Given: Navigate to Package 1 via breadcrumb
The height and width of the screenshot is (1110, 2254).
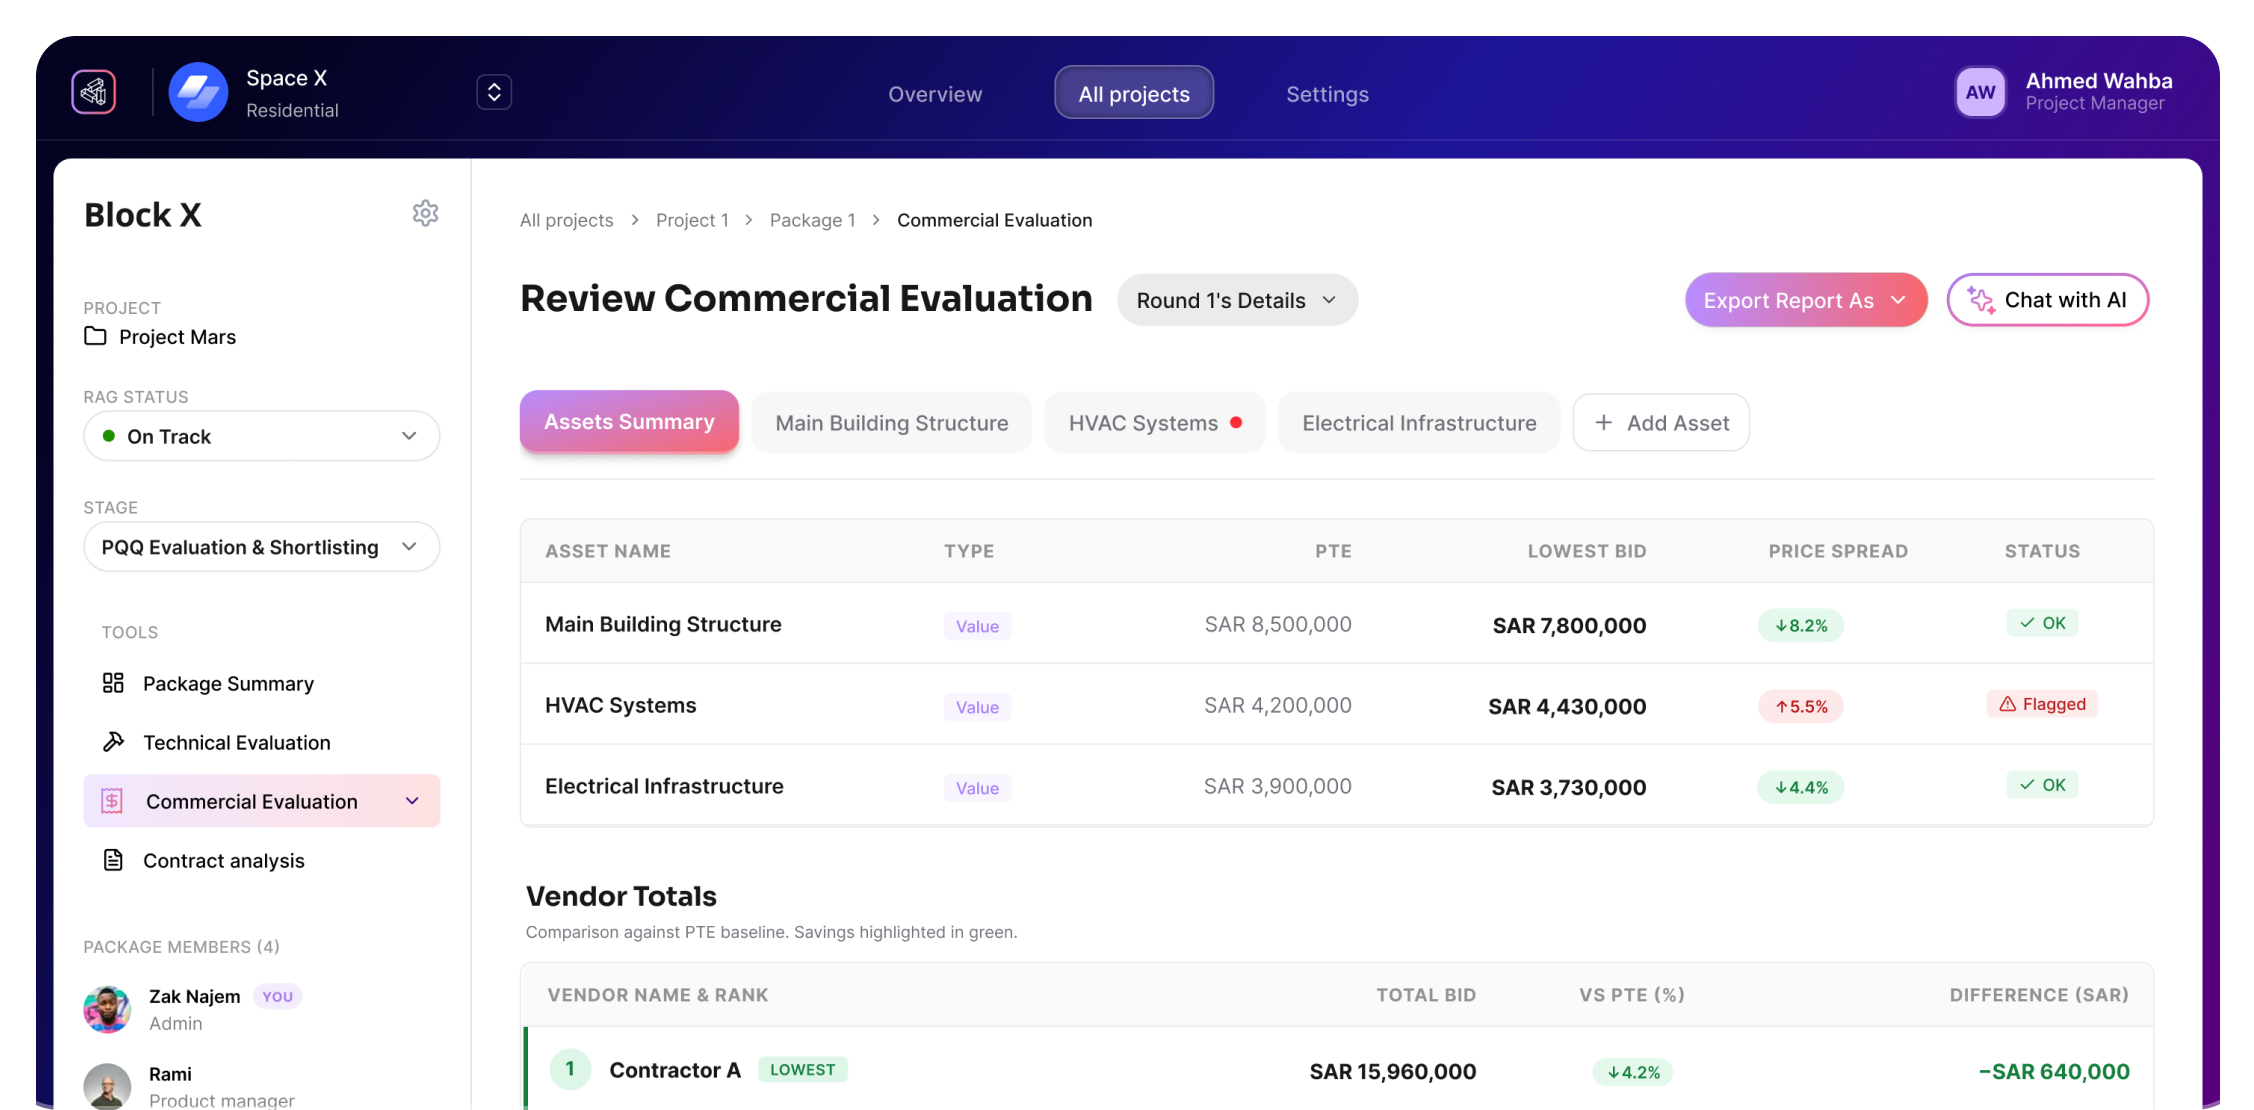Looking at the screenshot, I should [x=812, y=219].
